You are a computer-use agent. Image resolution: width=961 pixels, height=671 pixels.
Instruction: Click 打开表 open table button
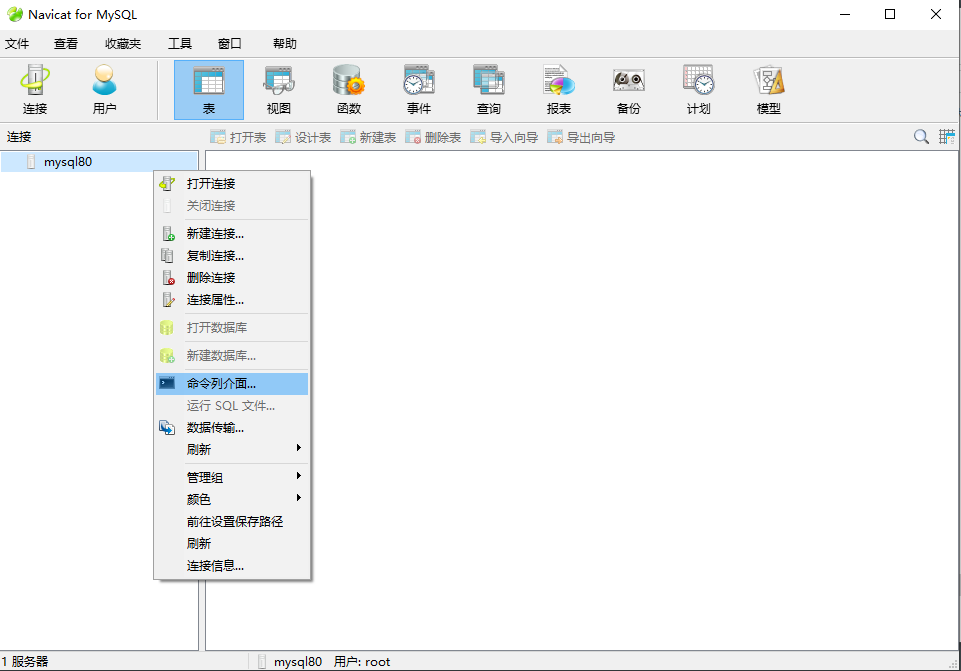[x=238, y=137]
